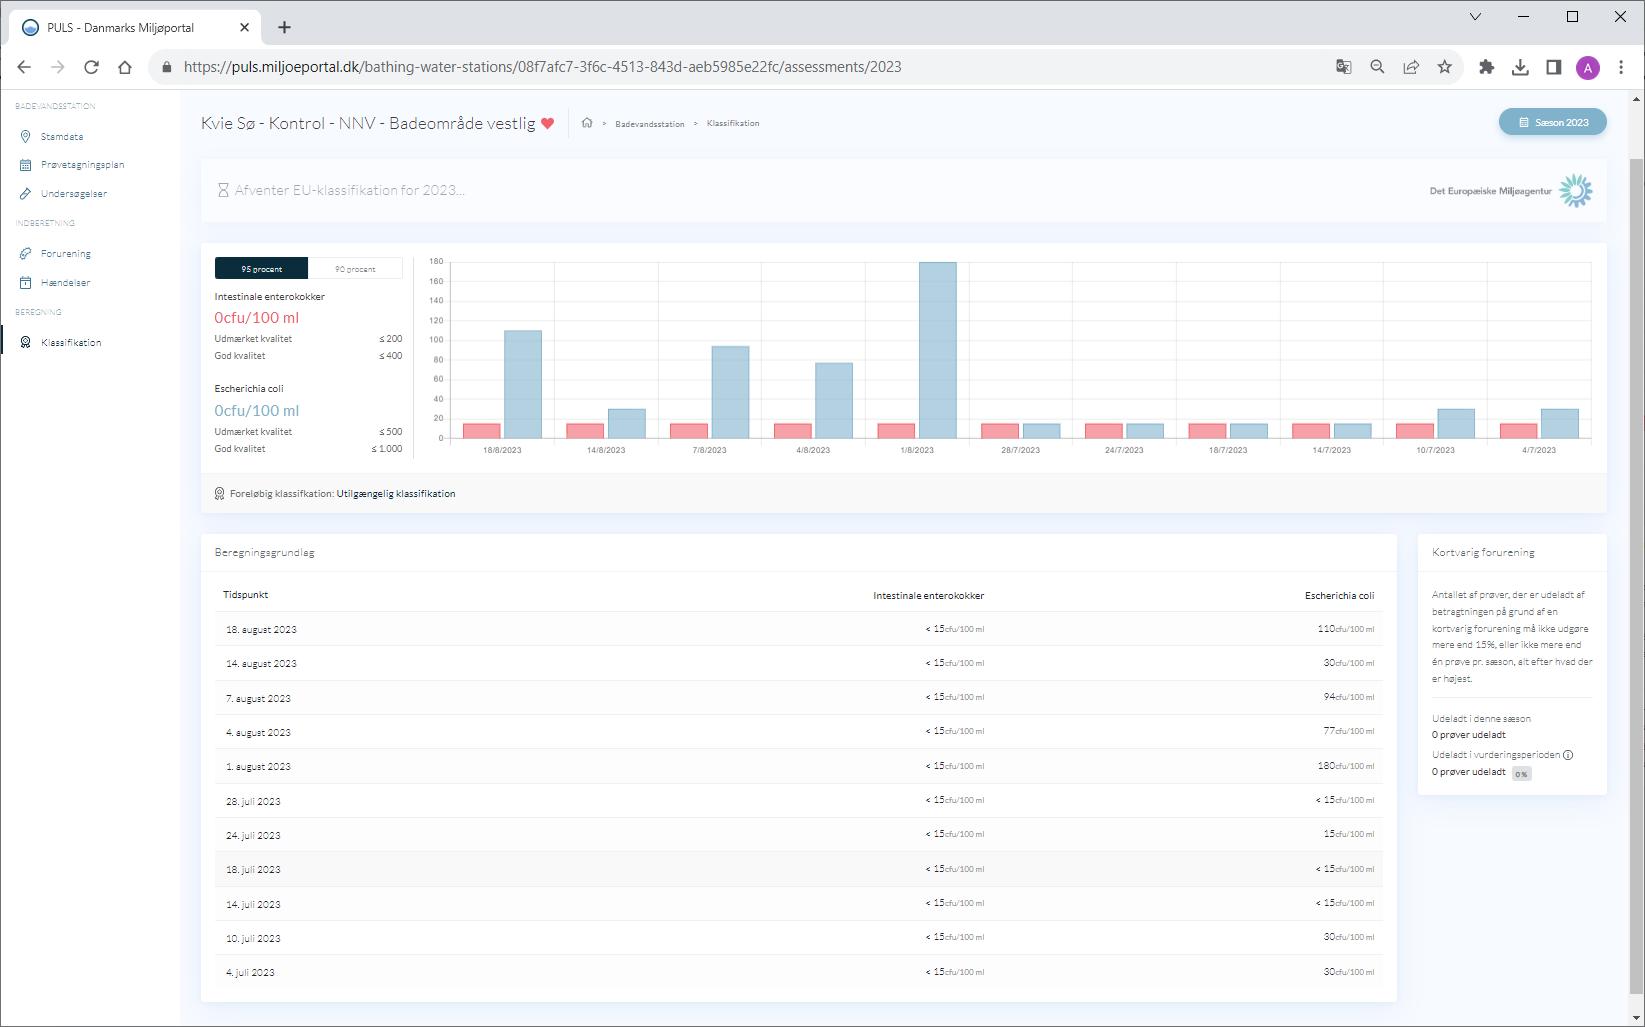Open Prøvetagningsplan calendar icon
Screen dimensions: 1645x1027
tap(26, 165)
